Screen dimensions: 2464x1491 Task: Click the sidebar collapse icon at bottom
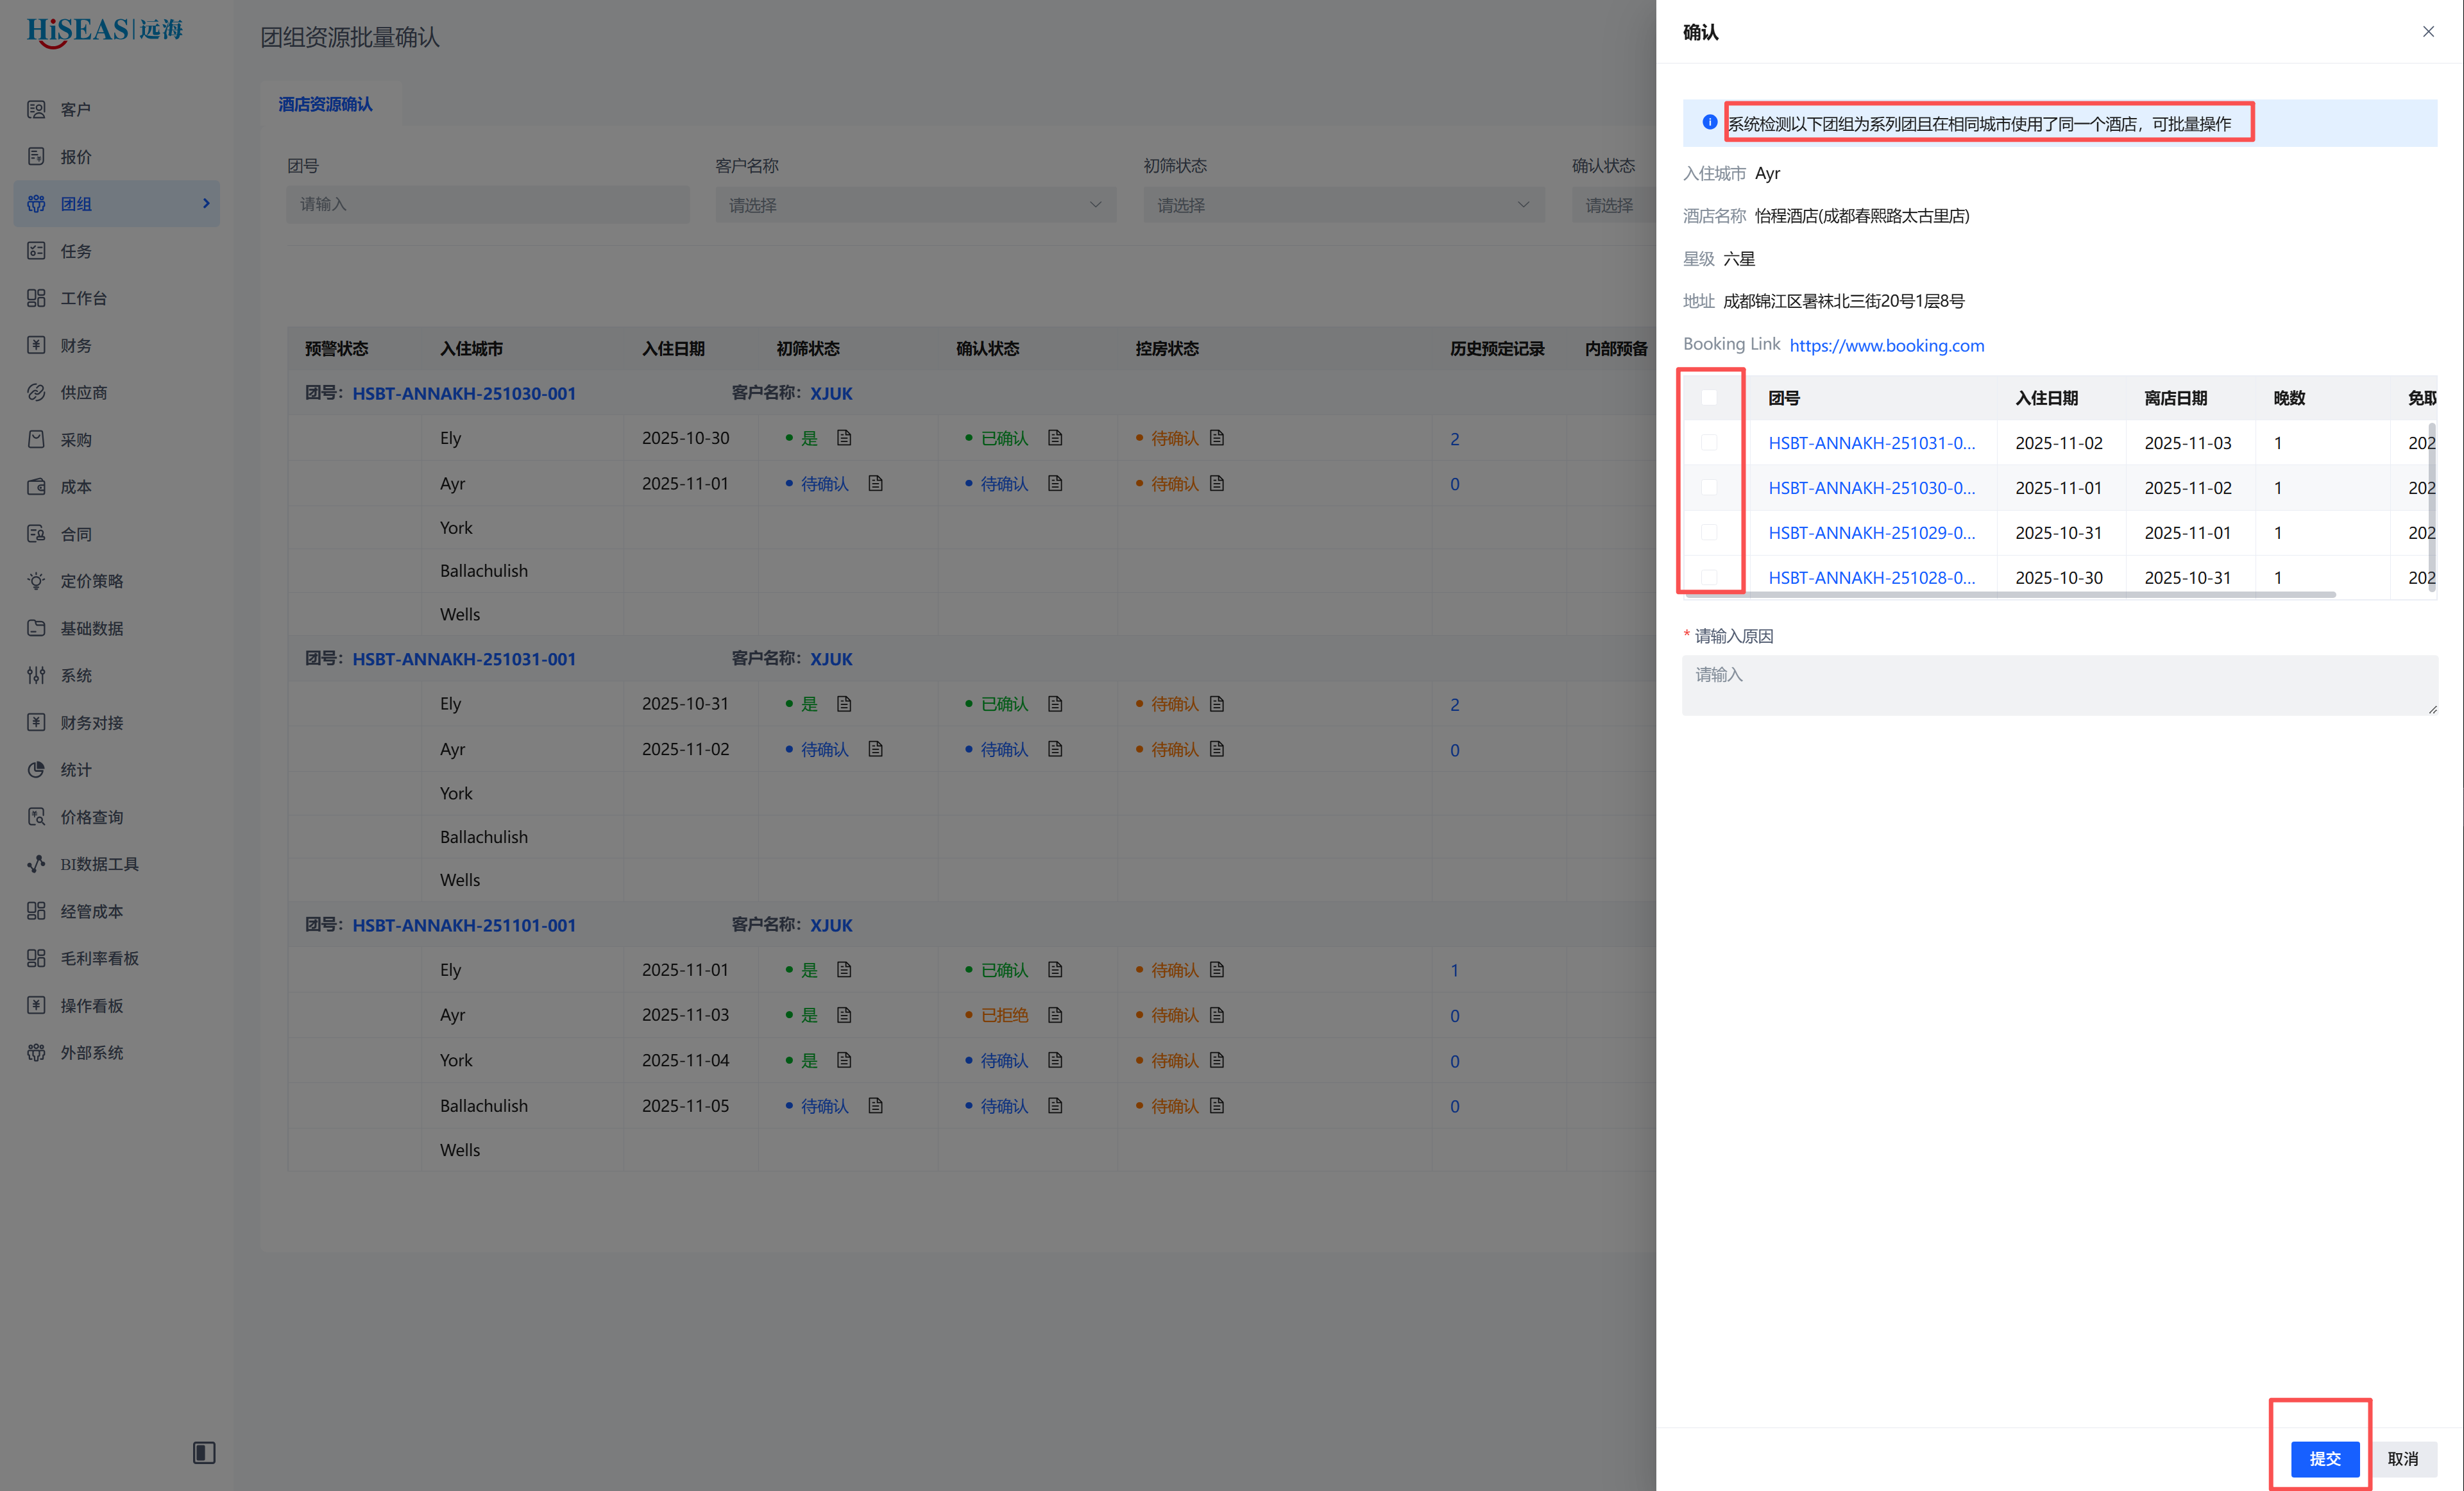204,1452
